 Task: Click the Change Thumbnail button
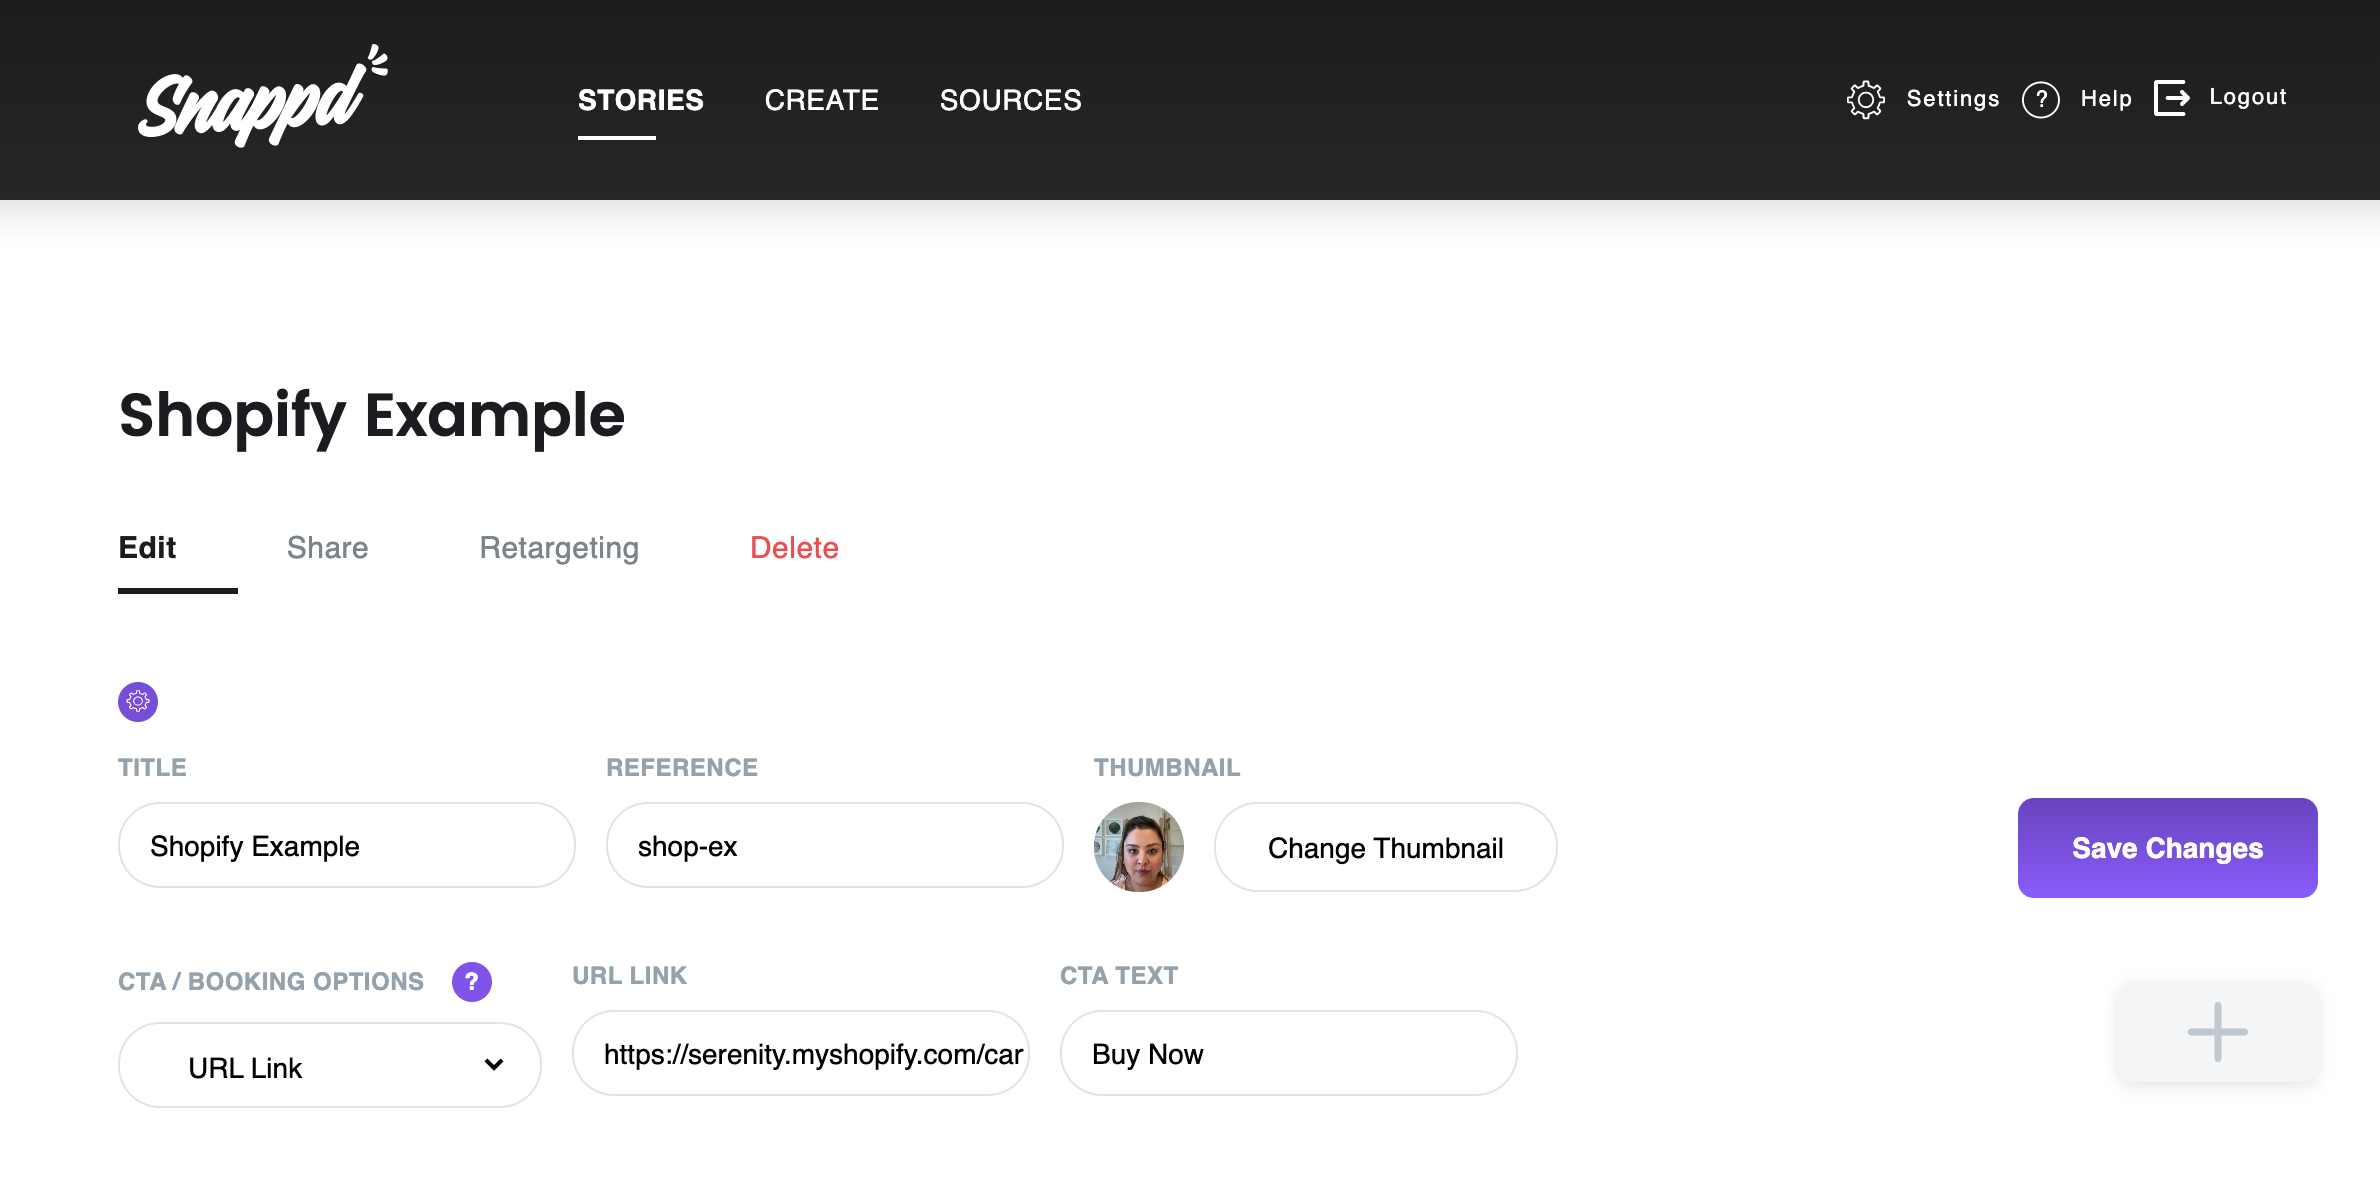pos(1385,847)
